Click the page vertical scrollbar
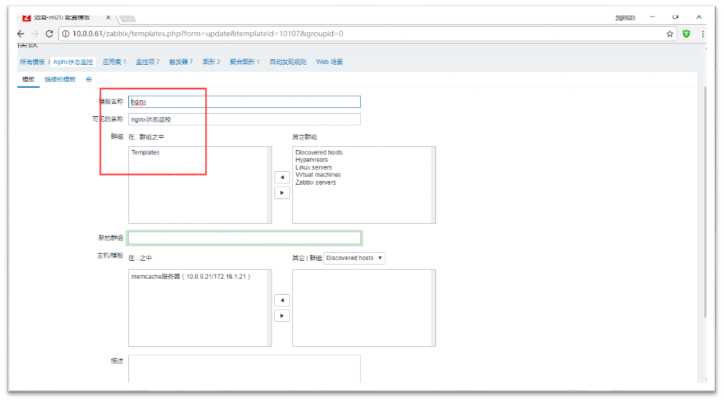The height and width of the screenshot is (402, 724). [705, 202]
